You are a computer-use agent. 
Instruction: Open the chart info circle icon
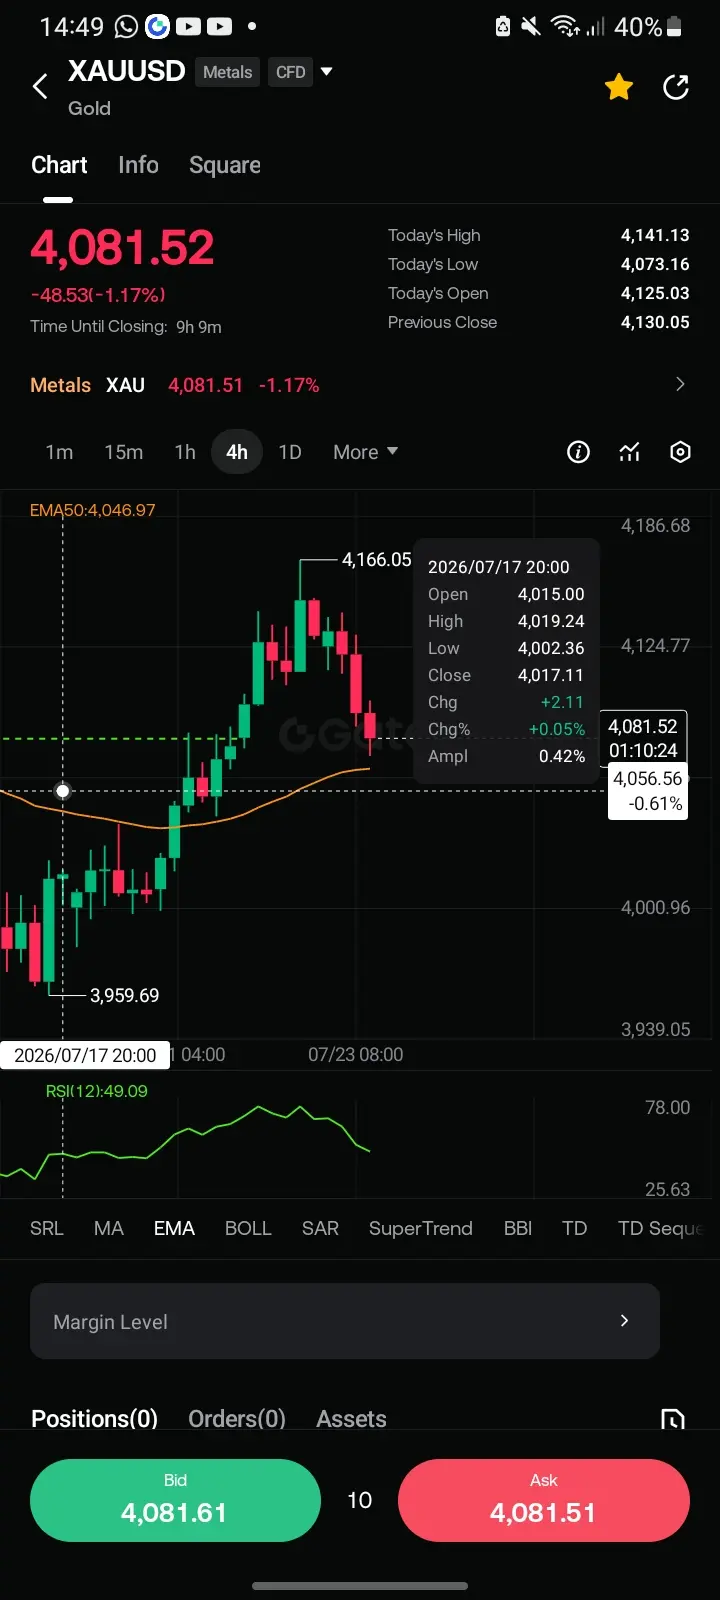578,452
